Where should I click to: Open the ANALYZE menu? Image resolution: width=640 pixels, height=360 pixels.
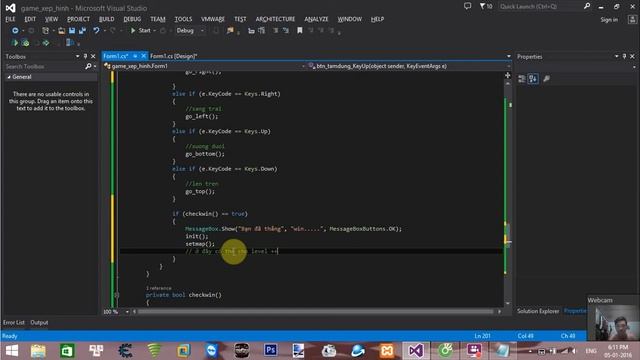click(x=316, y=19)
